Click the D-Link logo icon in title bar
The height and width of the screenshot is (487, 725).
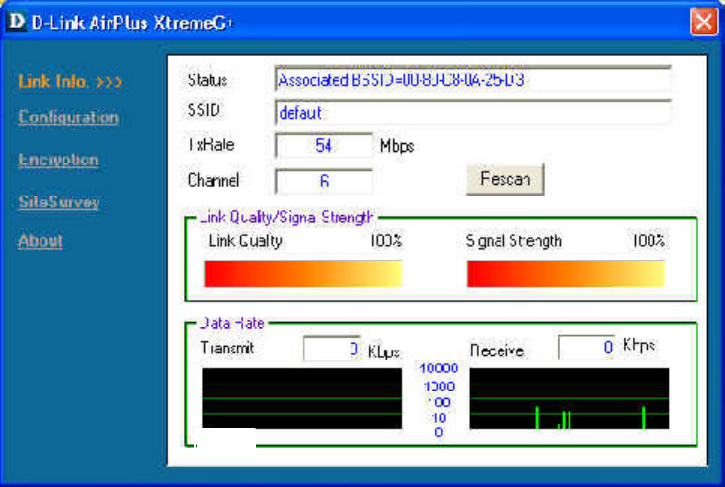(17, 21)
